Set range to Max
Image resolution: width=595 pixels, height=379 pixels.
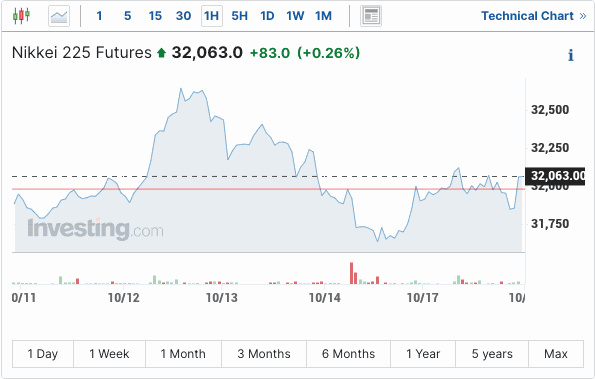click(556, 354)
